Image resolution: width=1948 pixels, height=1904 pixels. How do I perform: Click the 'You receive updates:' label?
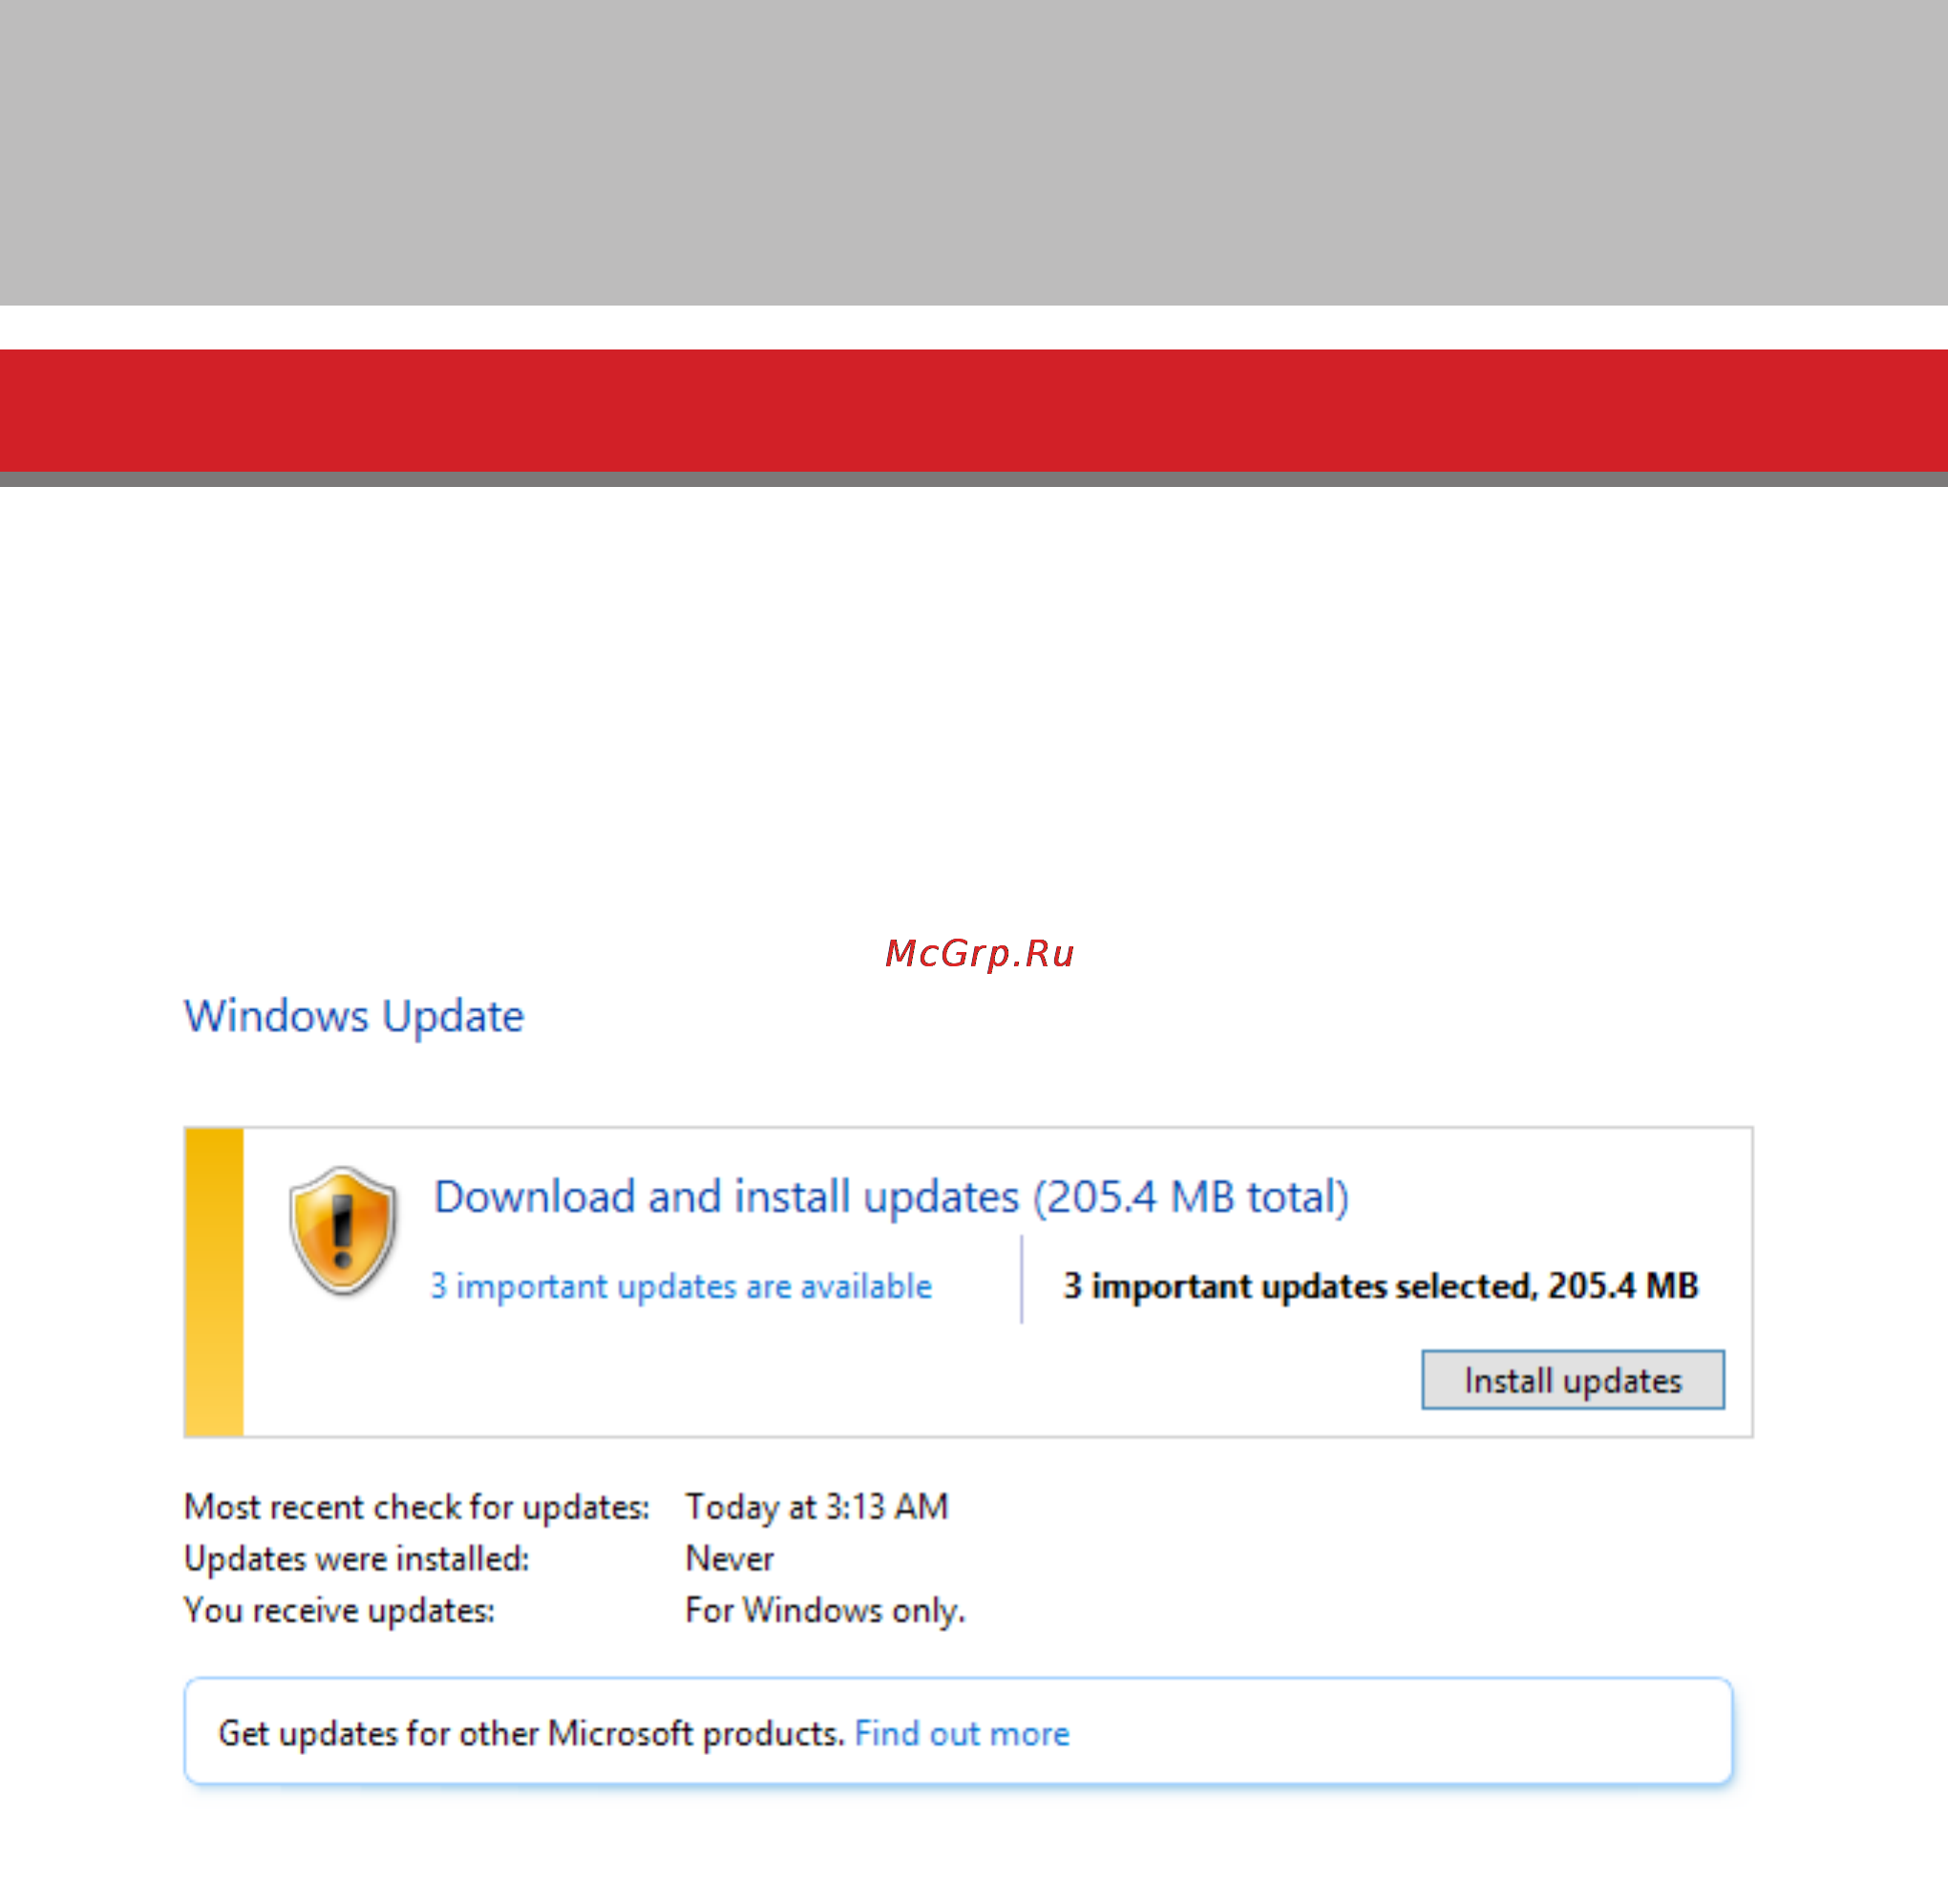[x=340, y=1611]
